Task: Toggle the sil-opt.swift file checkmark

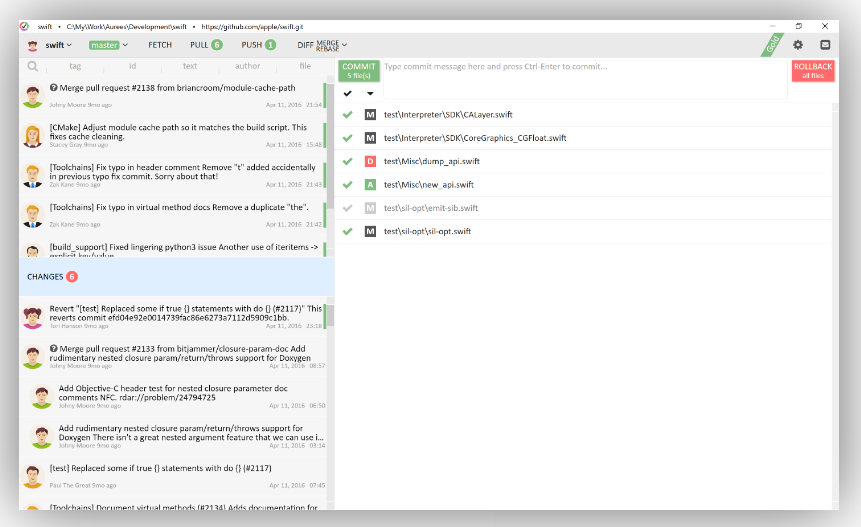Action: click(x=347, y=231)
